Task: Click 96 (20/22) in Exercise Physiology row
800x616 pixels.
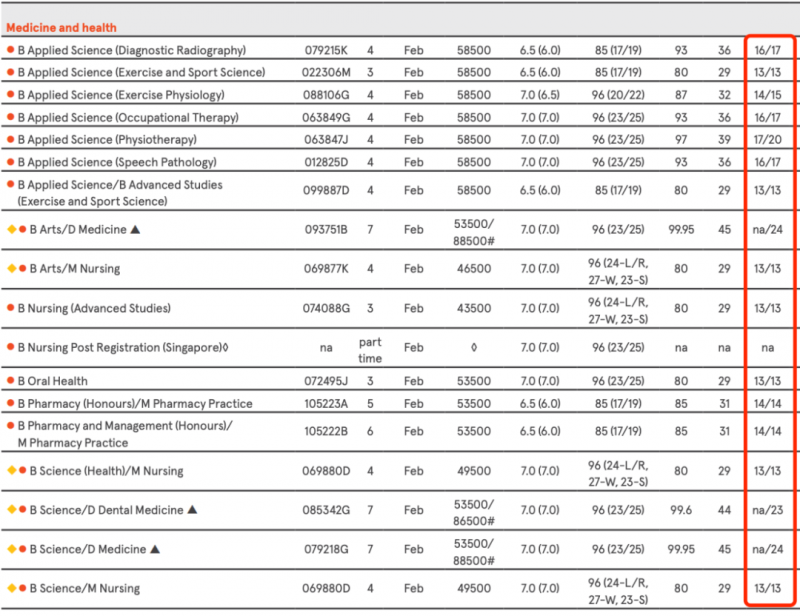Action: pos(618,95)
